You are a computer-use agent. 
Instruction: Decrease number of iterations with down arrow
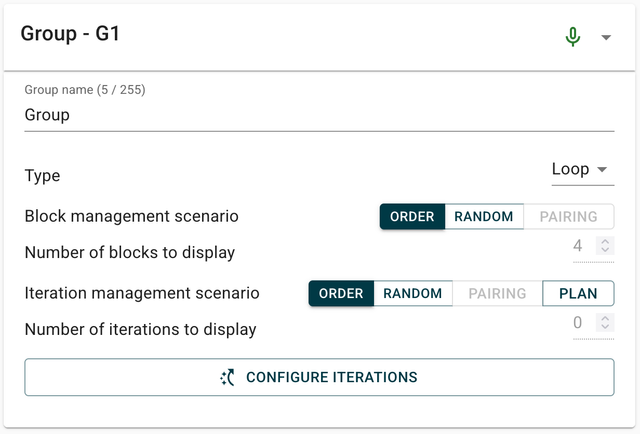(x=604, y=328)
